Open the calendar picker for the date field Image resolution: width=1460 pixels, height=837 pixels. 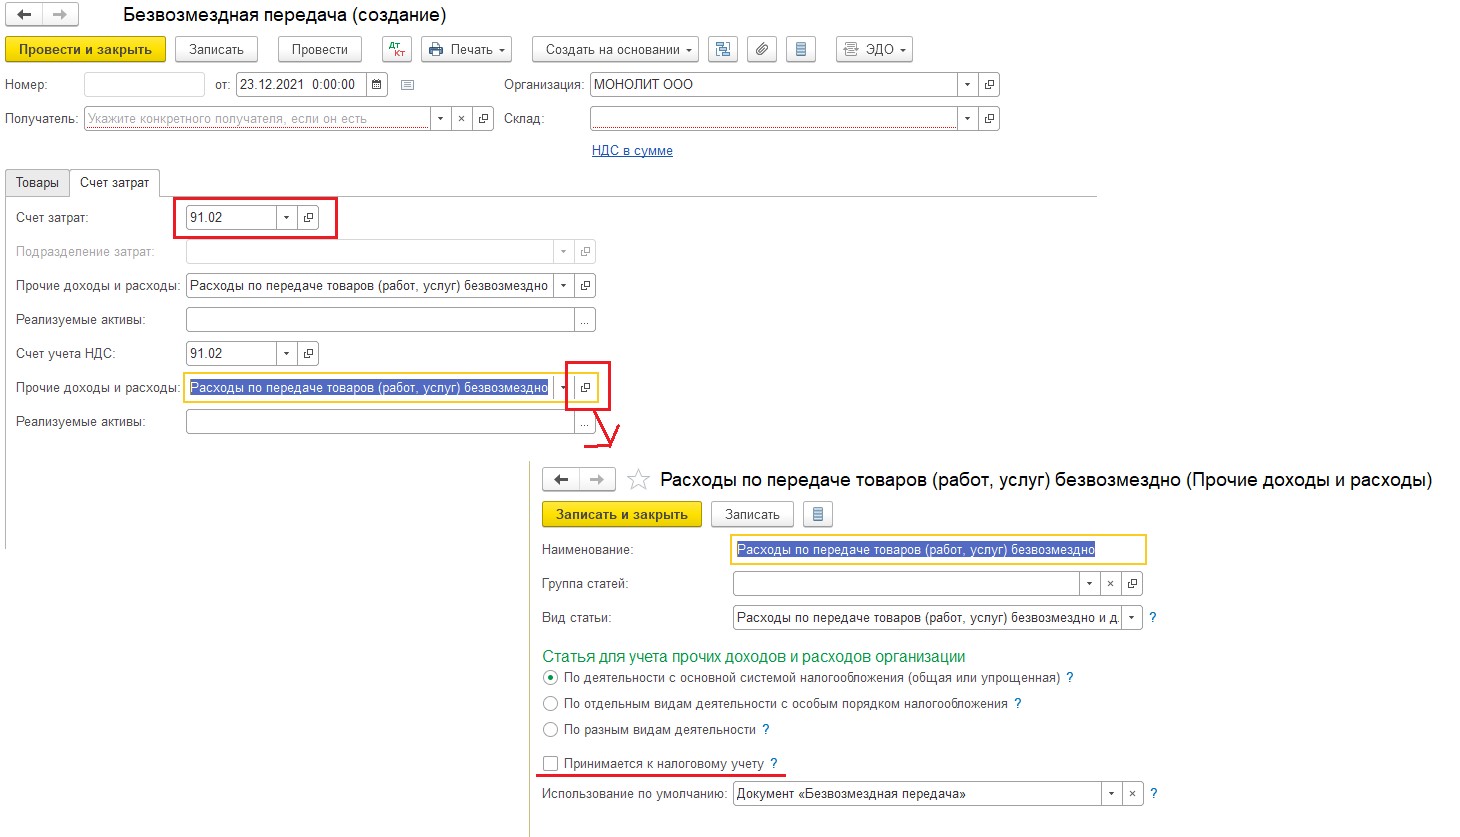coord(377,85)
